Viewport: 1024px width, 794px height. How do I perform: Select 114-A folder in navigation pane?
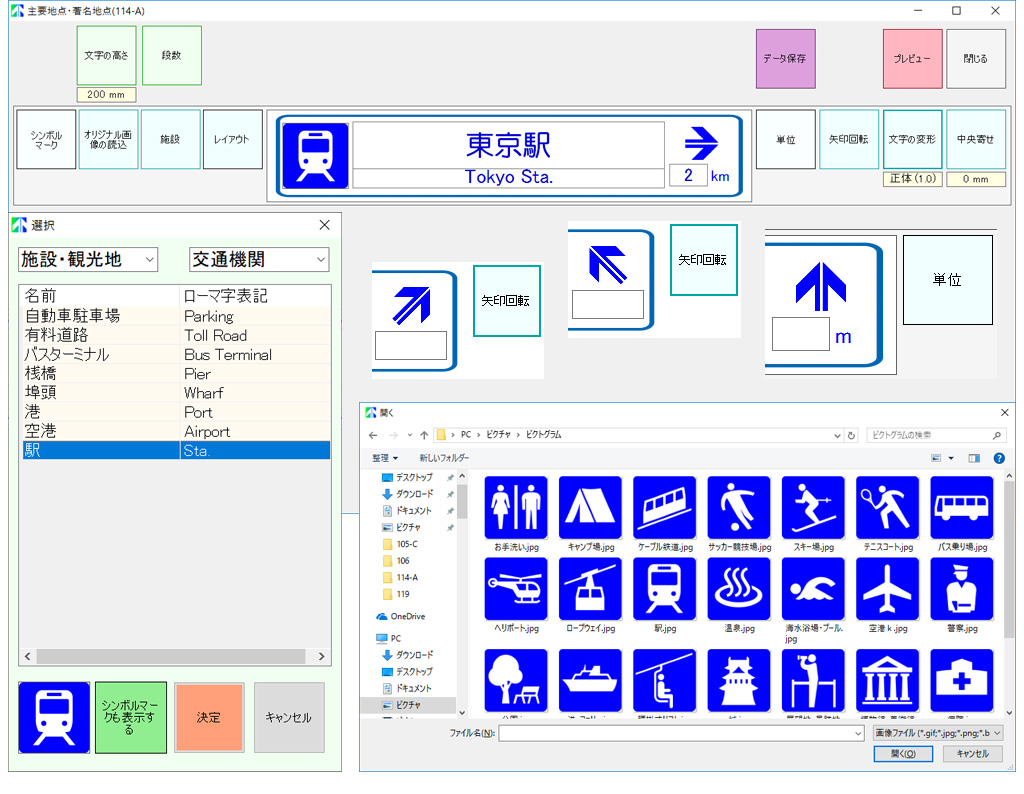click(x=407, y=577)
